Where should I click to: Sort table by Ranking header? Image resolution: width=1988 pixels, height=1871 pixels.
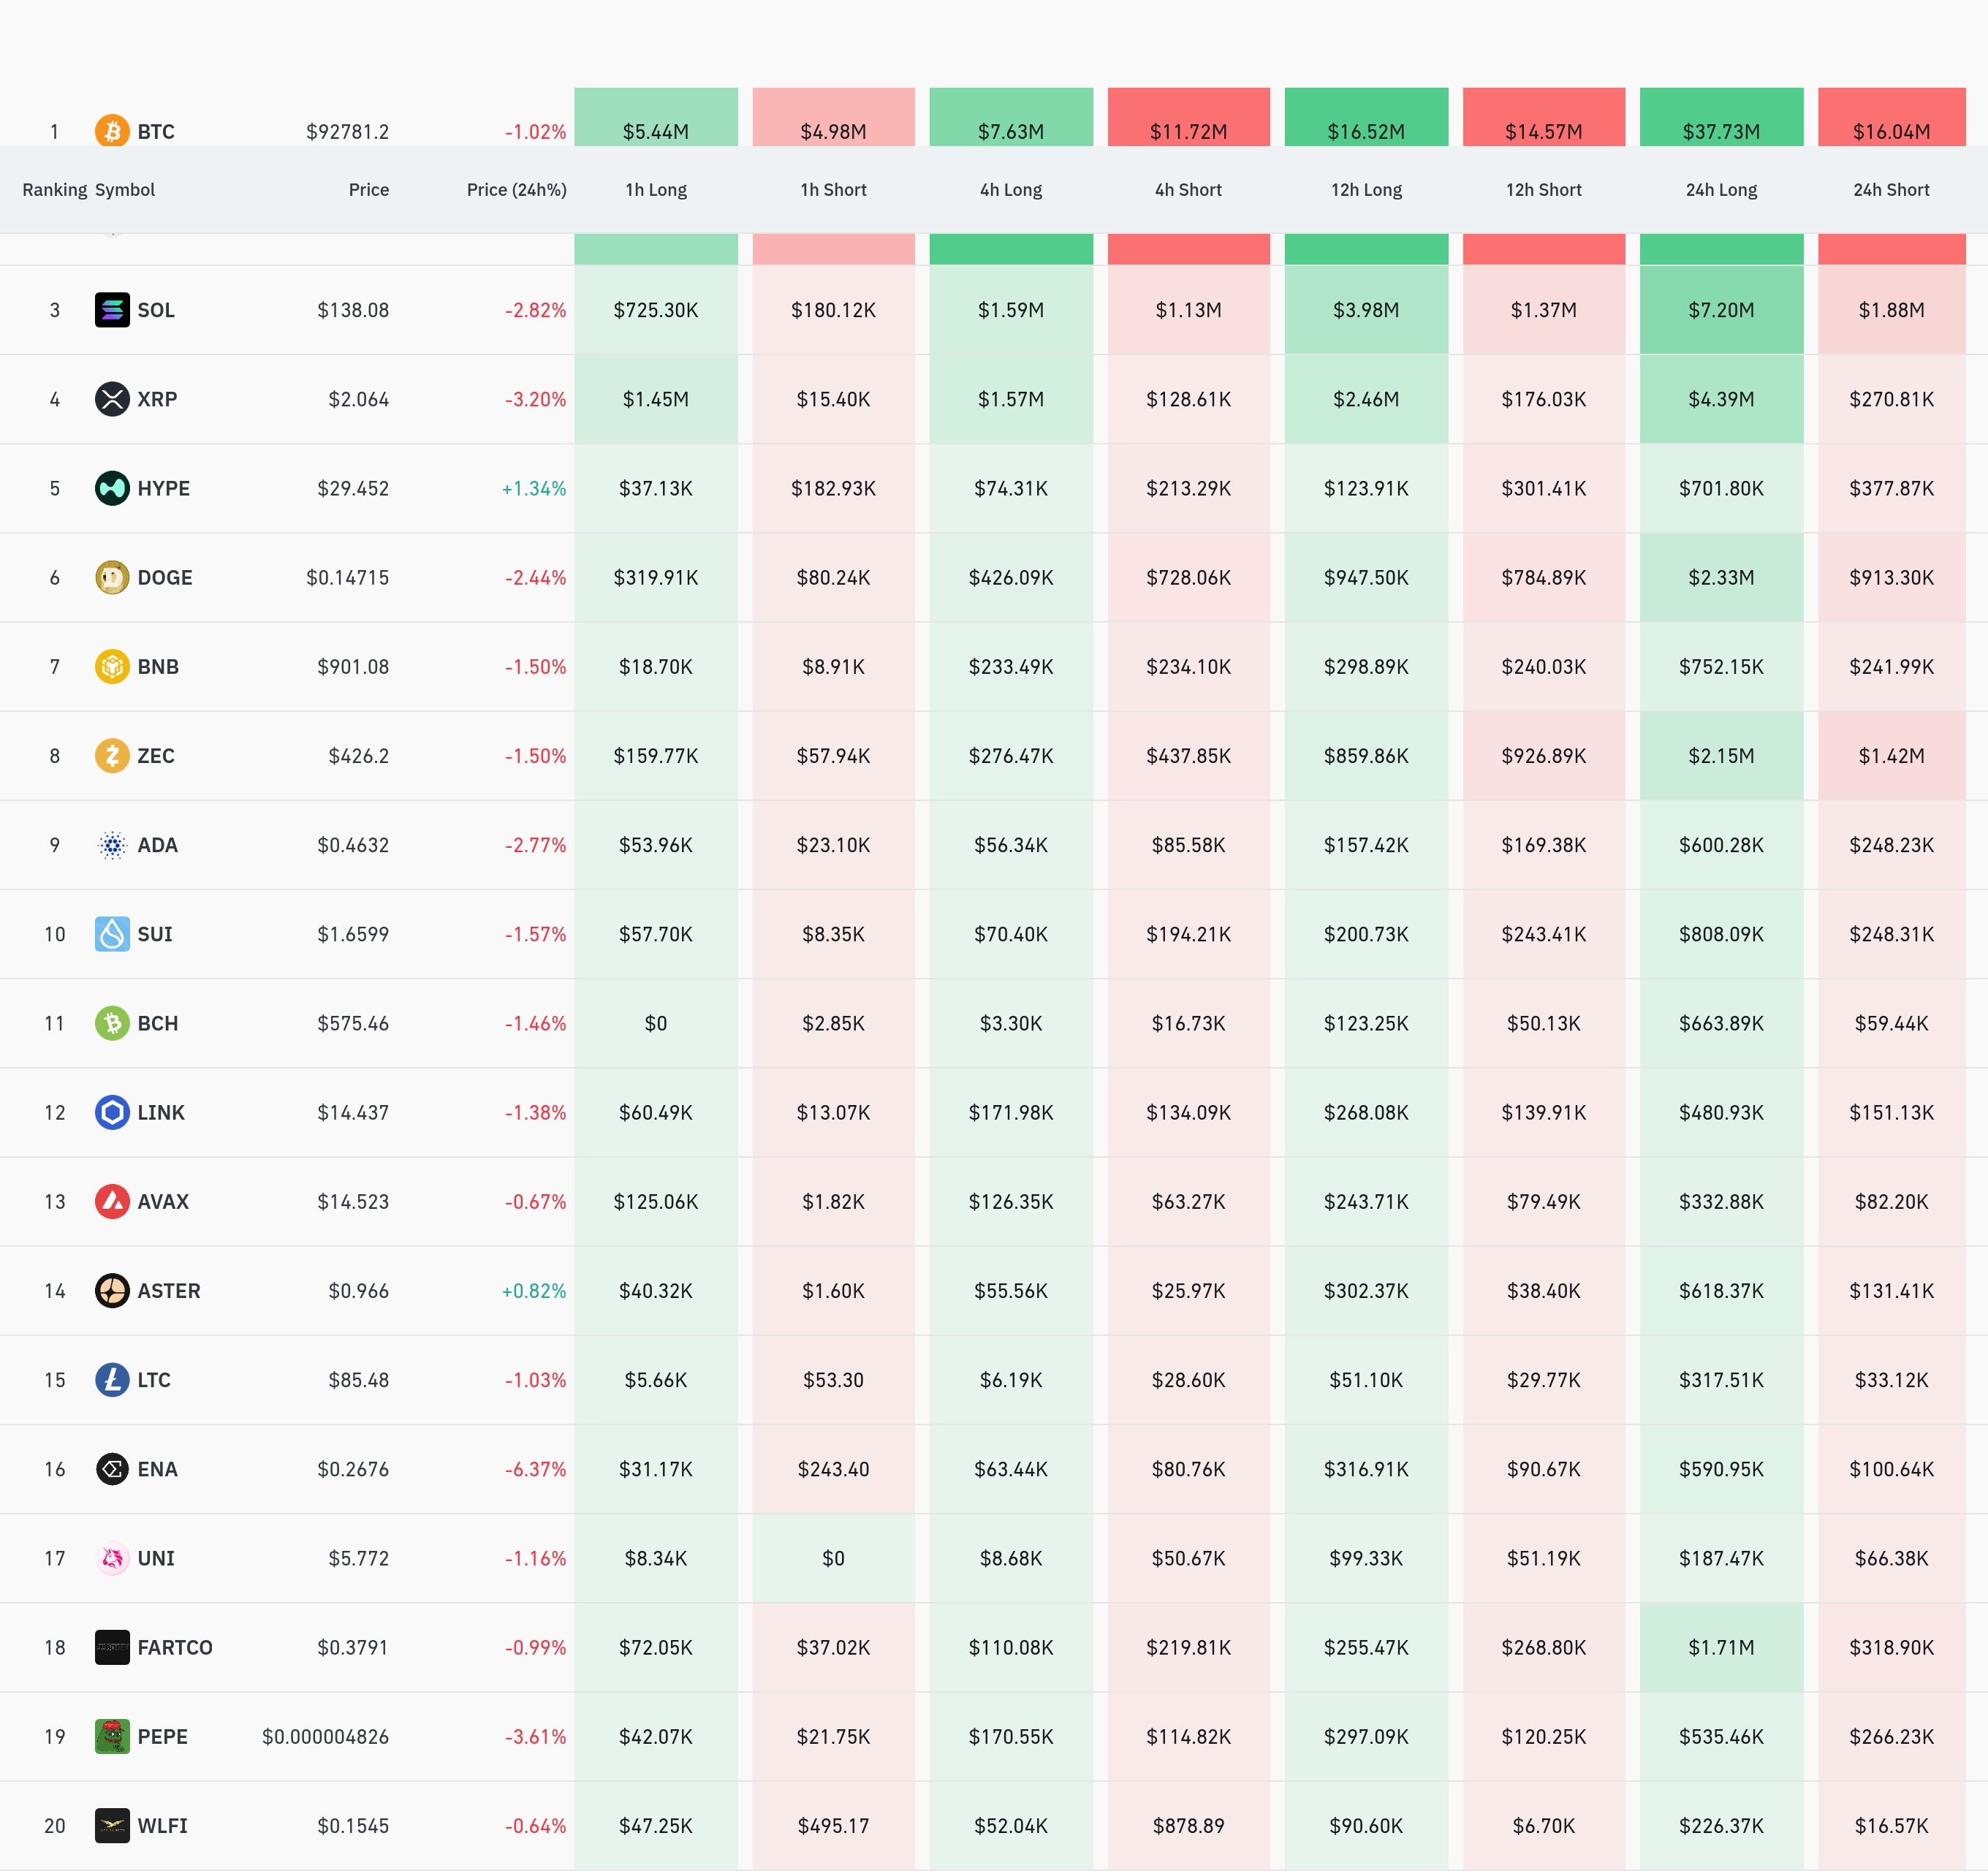(x=54, y=190)
